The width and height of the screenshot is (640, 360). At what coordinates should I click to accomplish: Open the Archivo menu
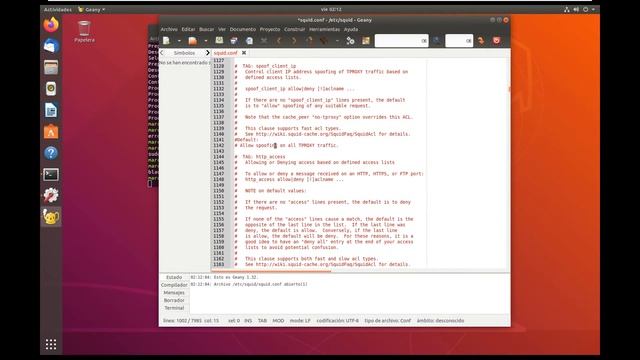169,29
